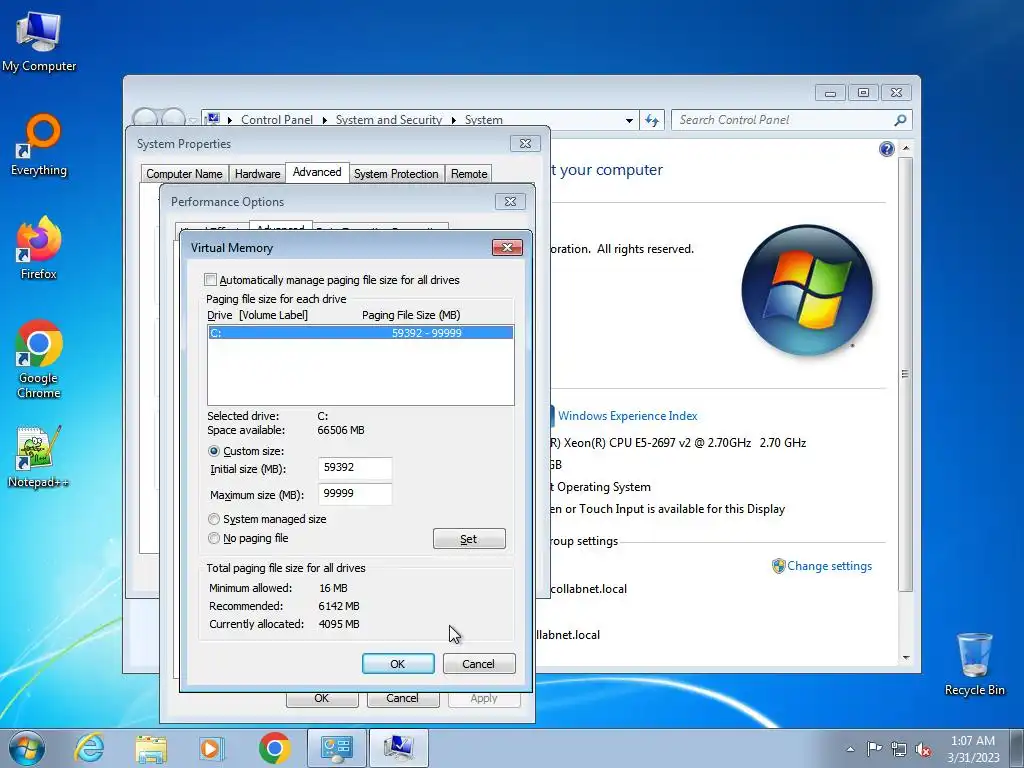Enable automatically manage paging file size

[210, 280]
